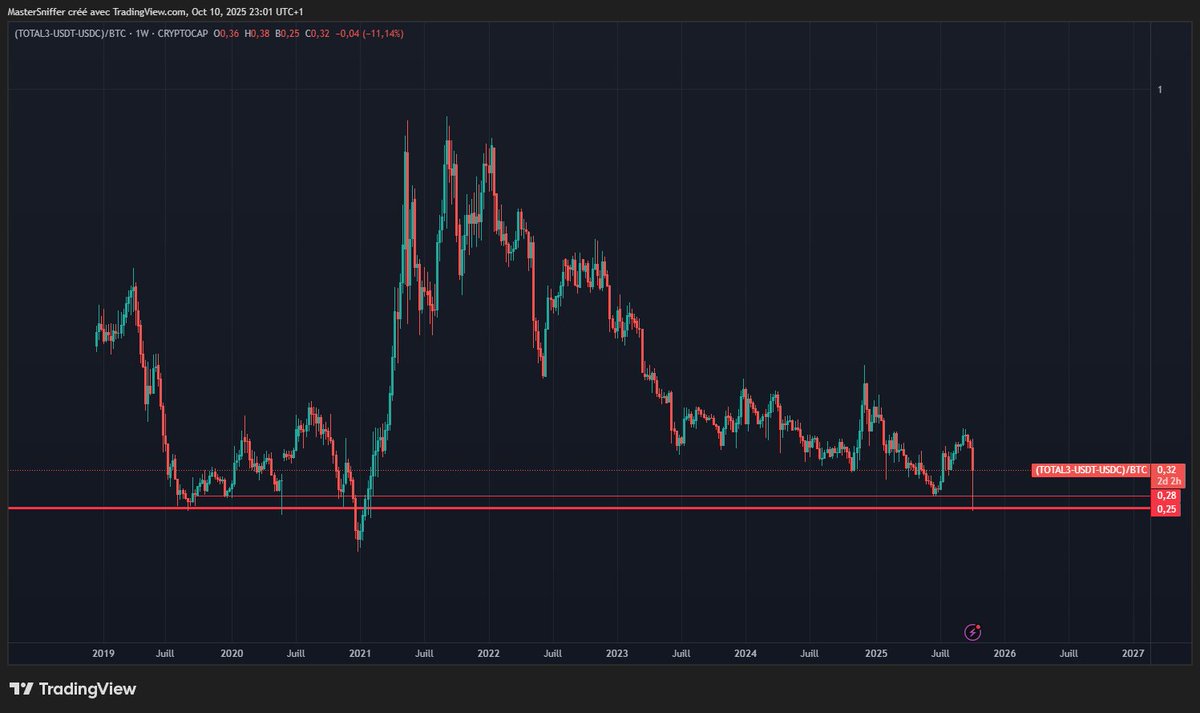Click the close value C0,32
The image size is (1200, 713).
coord(318,33)
